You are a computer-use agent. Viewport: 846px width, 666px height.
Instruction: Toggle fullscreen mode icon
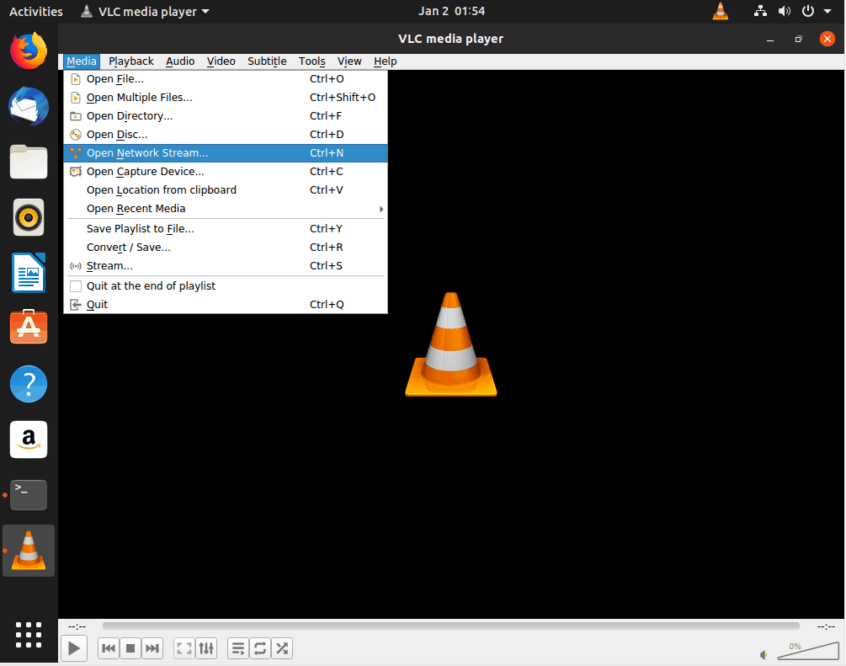click(x=182, y=648)
